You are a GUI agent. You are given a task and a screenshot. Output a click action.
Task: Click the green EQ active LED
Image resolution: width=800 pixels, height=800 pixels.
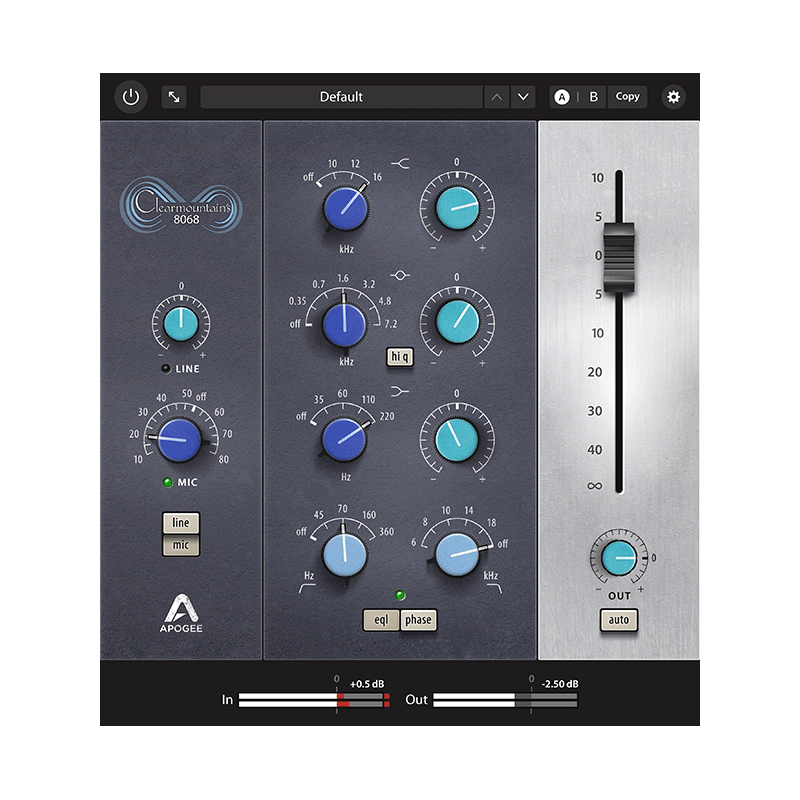400,595
